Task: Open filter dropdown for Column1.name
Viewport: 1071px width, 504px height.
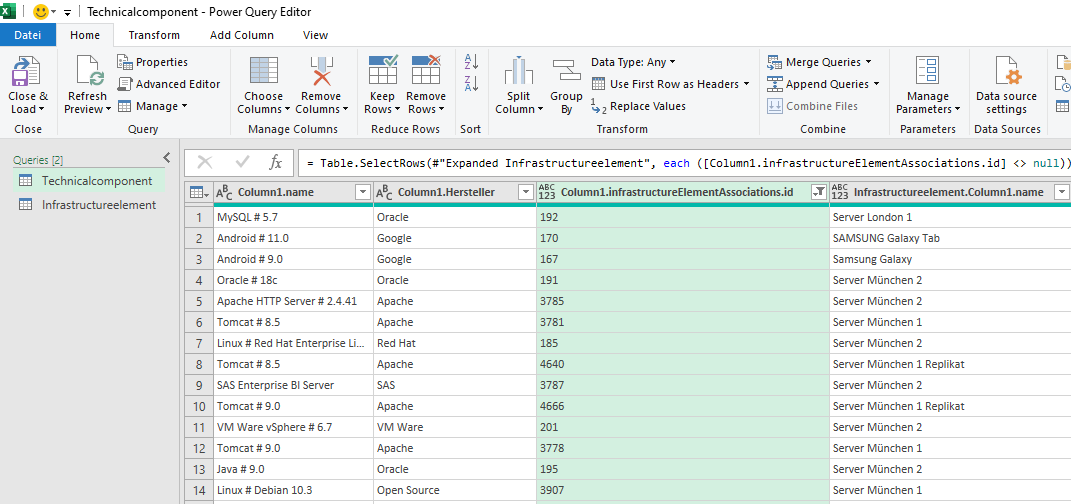Action: [361, 192]
